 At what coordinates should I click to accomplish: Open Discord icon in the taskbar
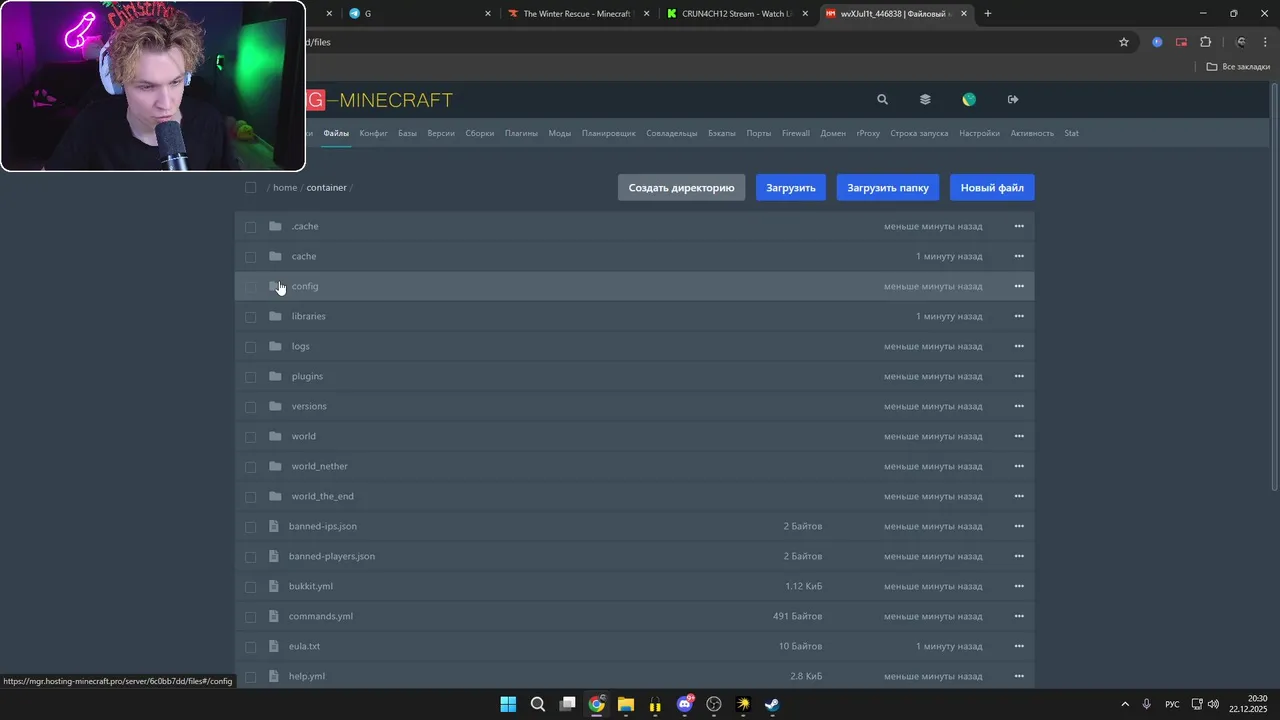[685, 704]
